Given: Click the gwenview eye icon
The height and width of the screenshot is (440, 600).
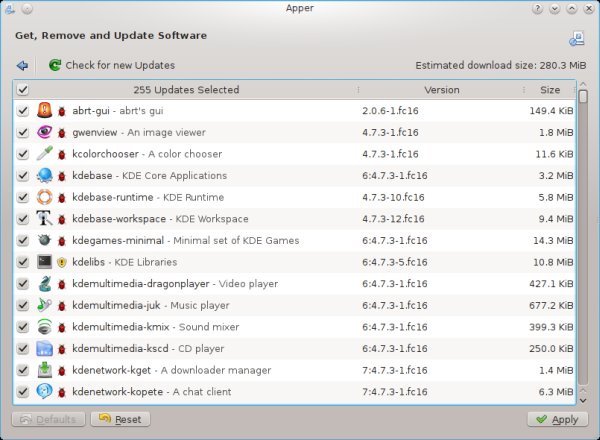Looking at the screenshot, I should (44, 132).
